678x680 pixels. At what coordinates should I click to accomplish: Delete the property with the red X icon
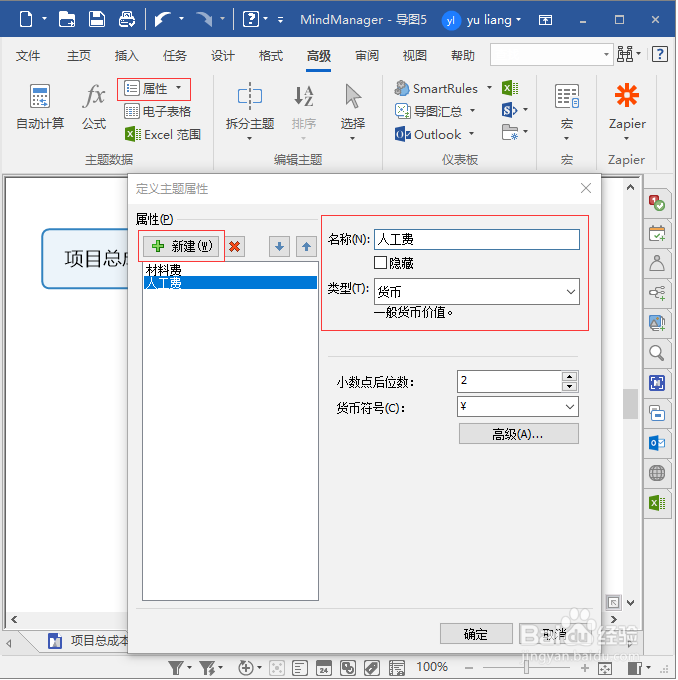pos(235,247)
